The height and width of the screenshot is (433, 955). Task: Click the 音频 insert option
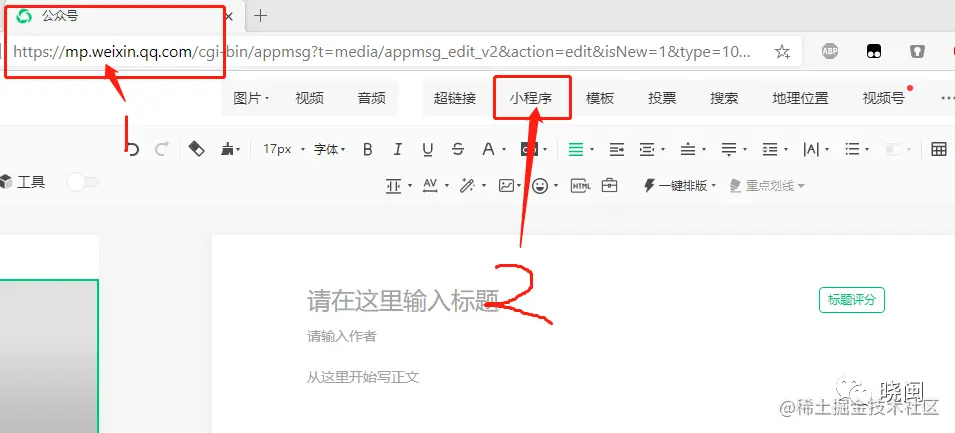[x=372, y=98]
